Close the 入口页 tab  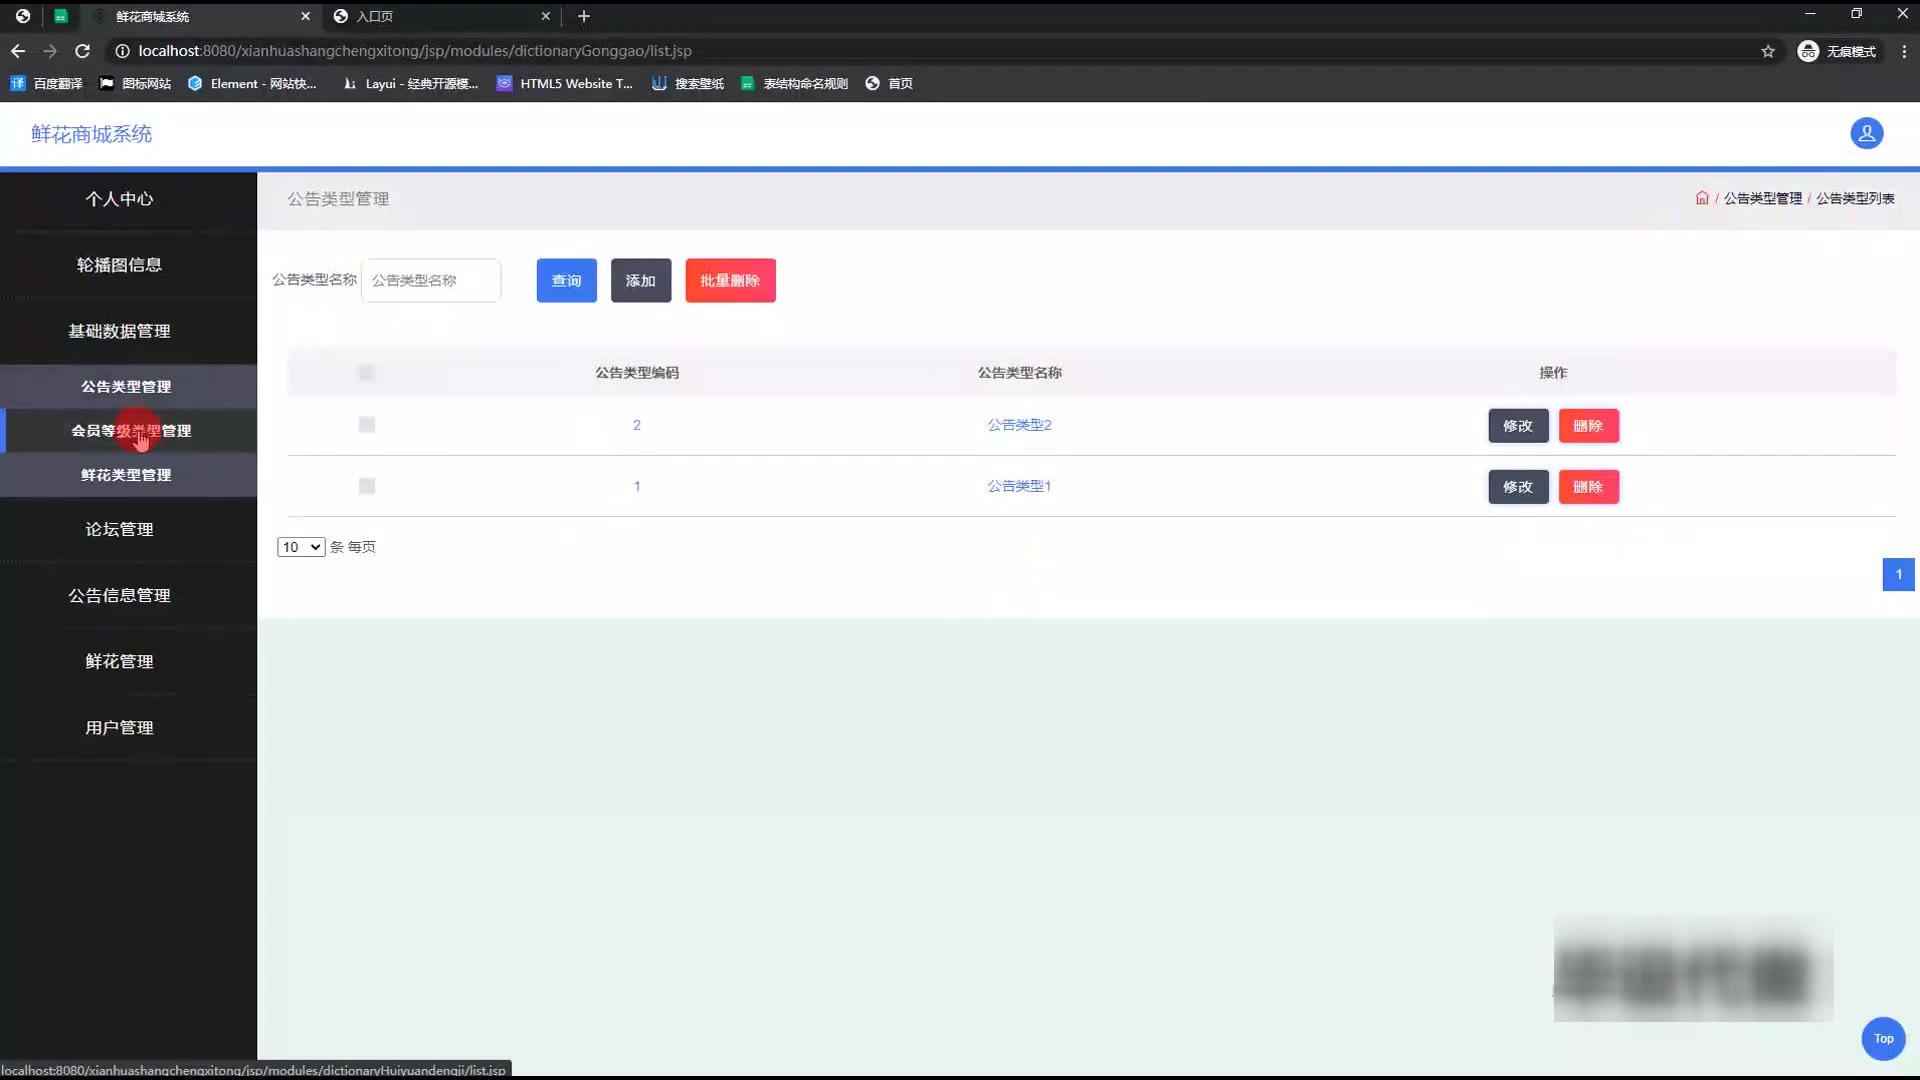point(546,16)
